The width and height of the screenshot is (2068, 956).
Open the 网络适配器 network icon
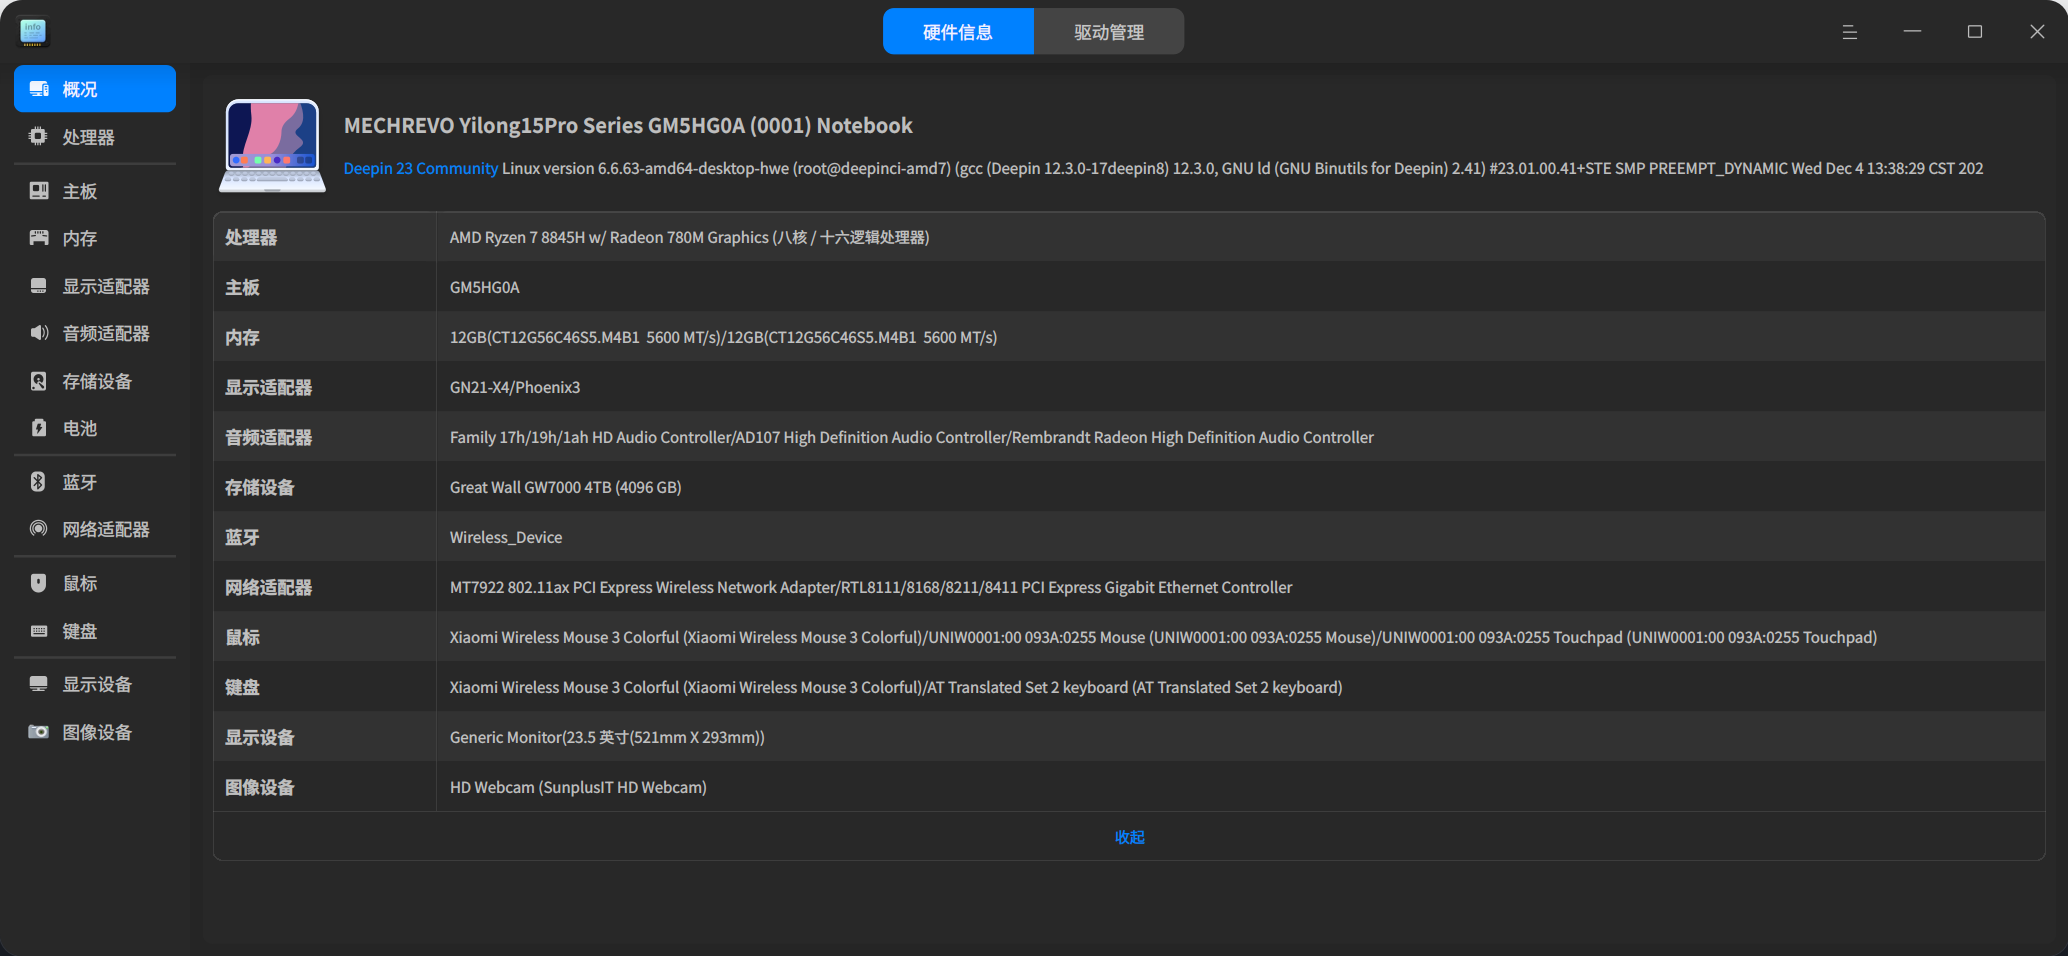coord(39,529)
